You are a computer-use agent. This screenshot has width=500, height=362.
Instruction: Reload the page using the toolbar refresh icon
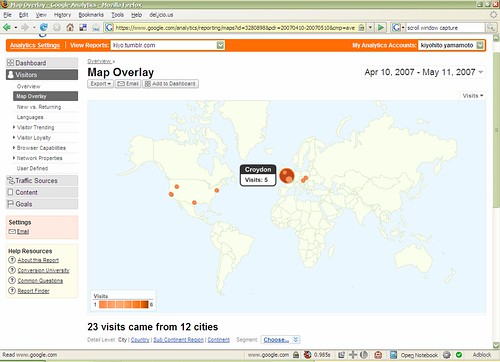pyautogui.click(x=44, y=27)
